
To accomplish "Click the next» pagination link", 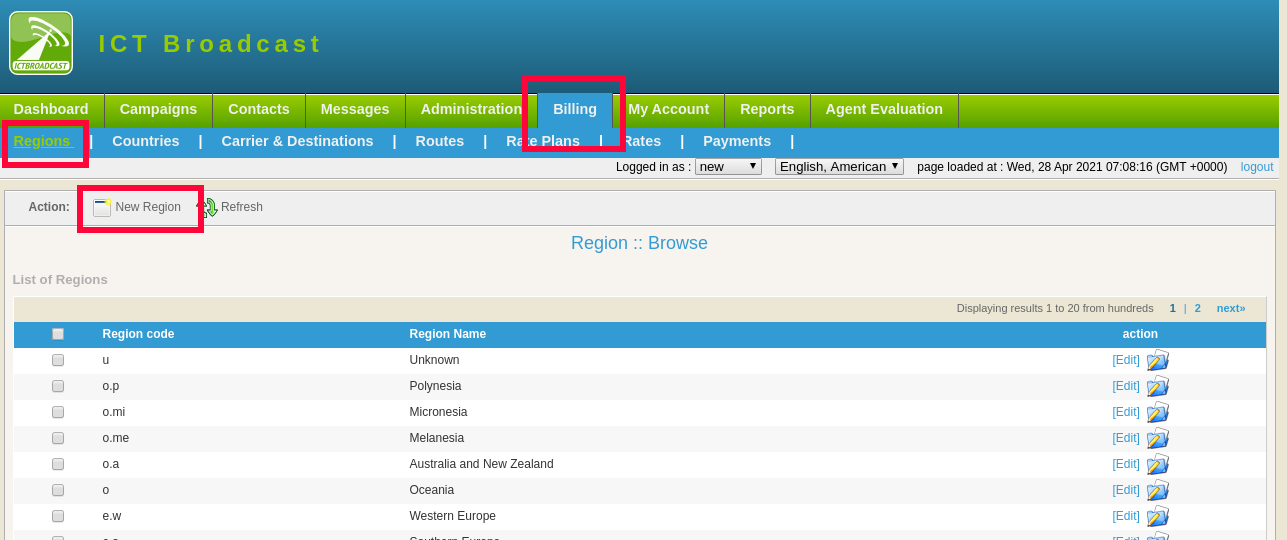I will click(1231, 308).
